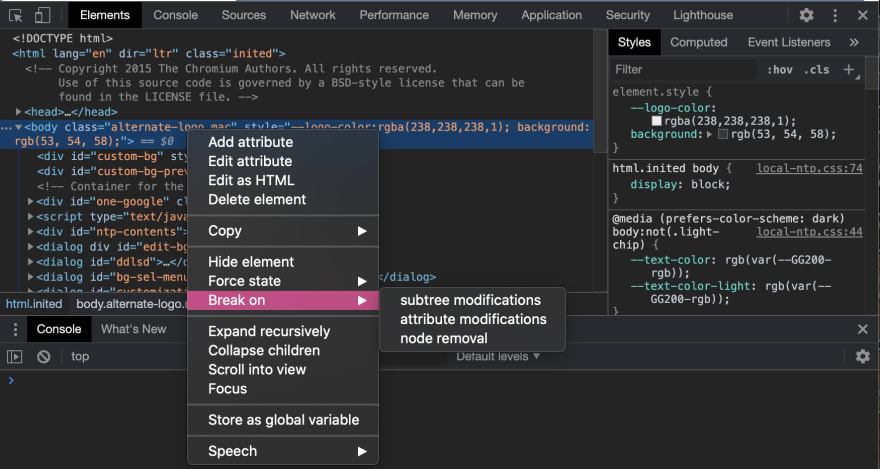
Task: Open DevTools settings gear icon
Action: [806, 15]
